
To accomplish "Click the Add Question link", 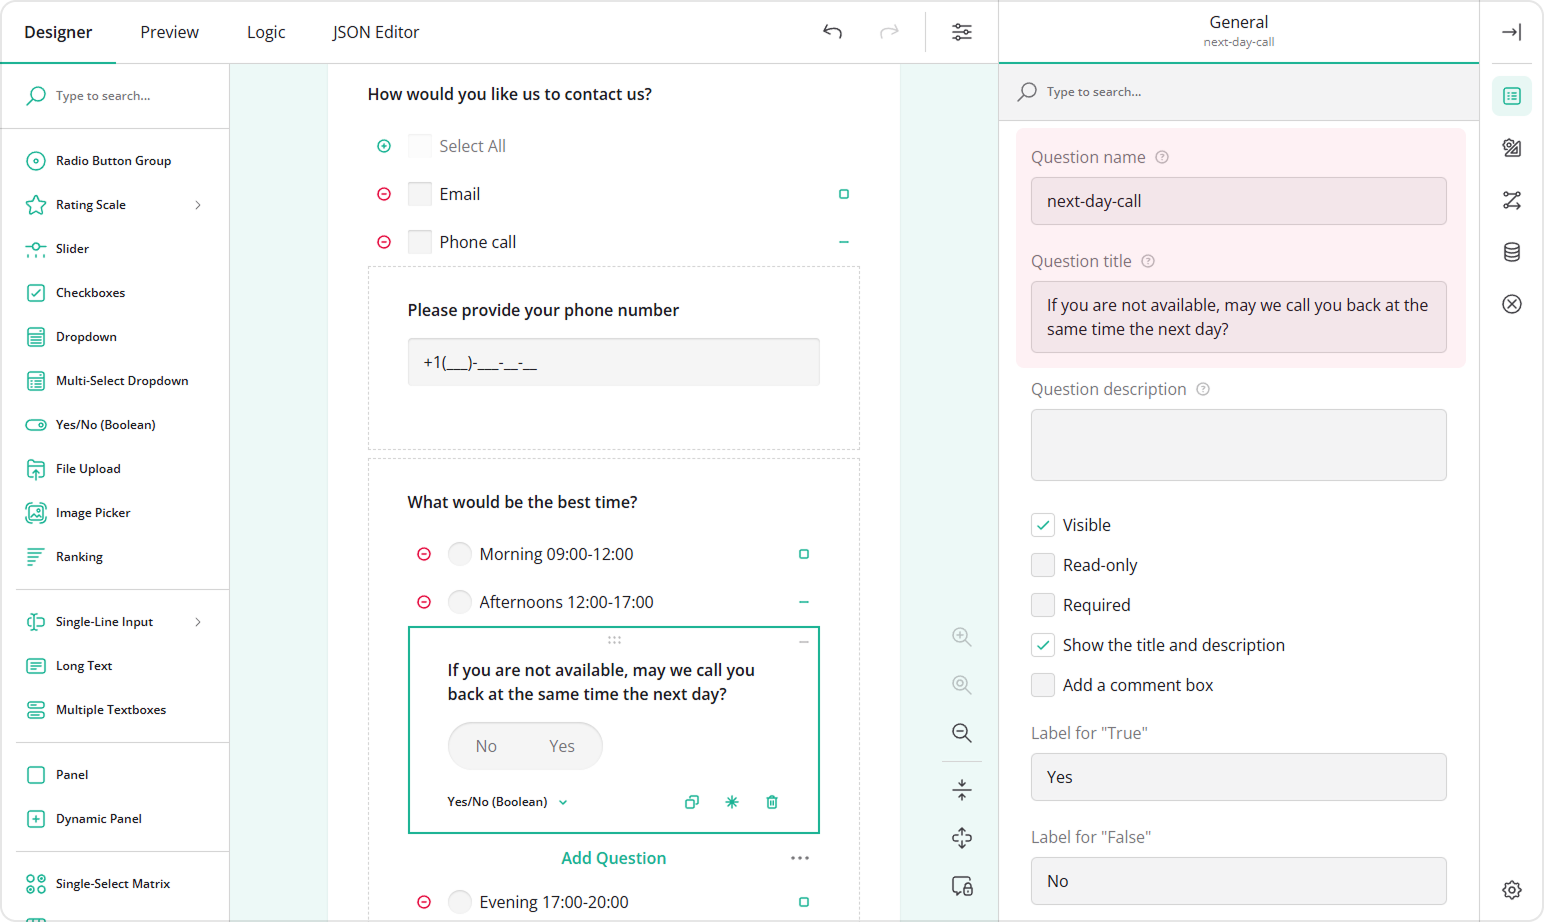I will (613, 857).
